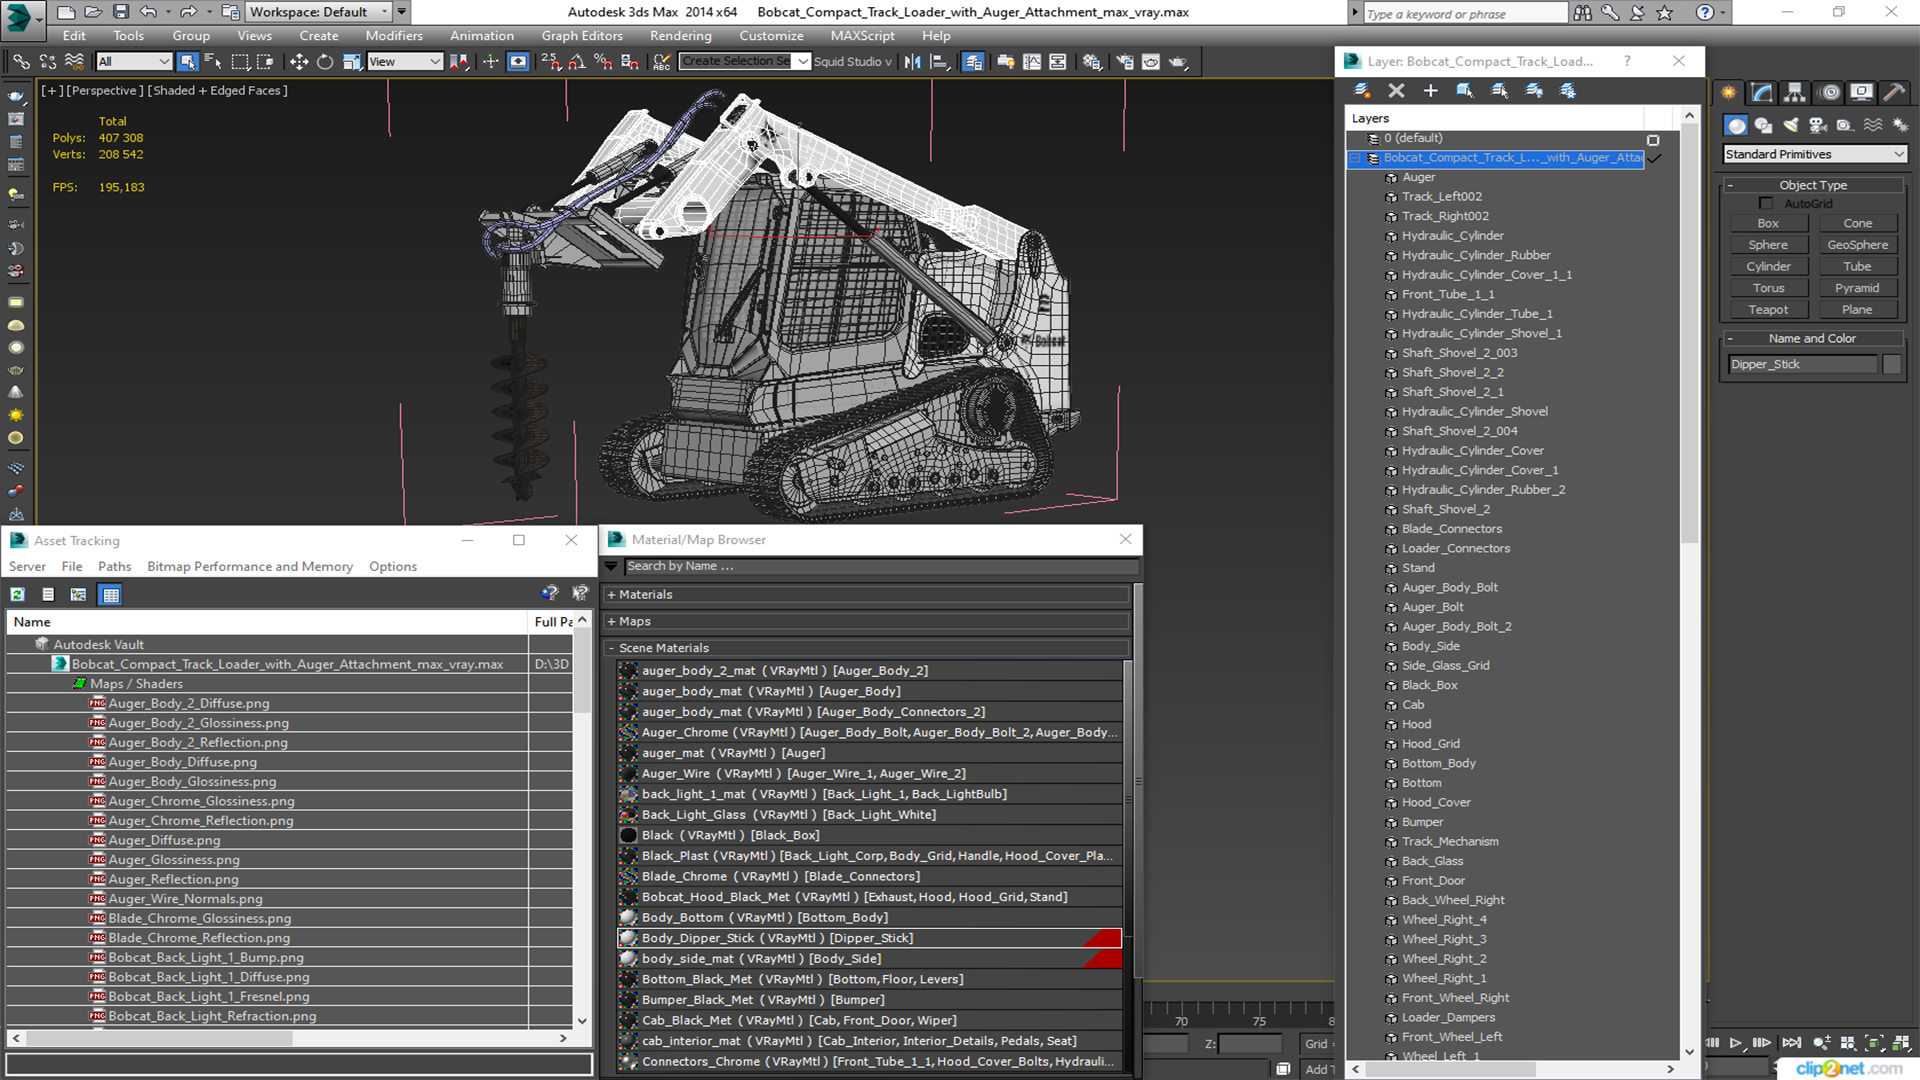
Task: Delete highlighted layers with X icon
Action: click(x=1397, y=91)
